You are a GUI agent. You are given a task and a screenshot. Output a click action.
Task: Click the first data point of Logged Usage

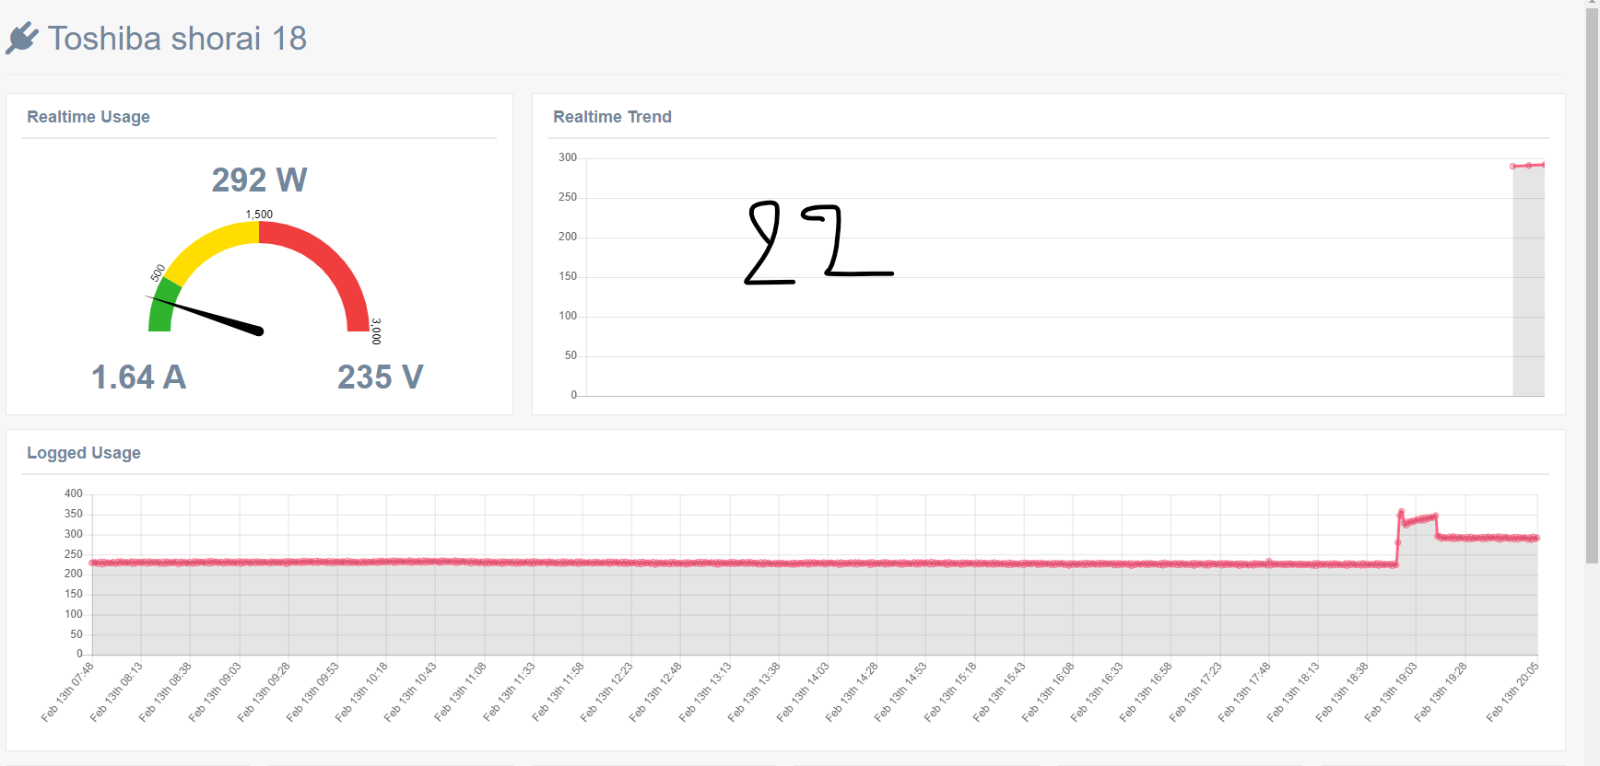click(93, 563)
